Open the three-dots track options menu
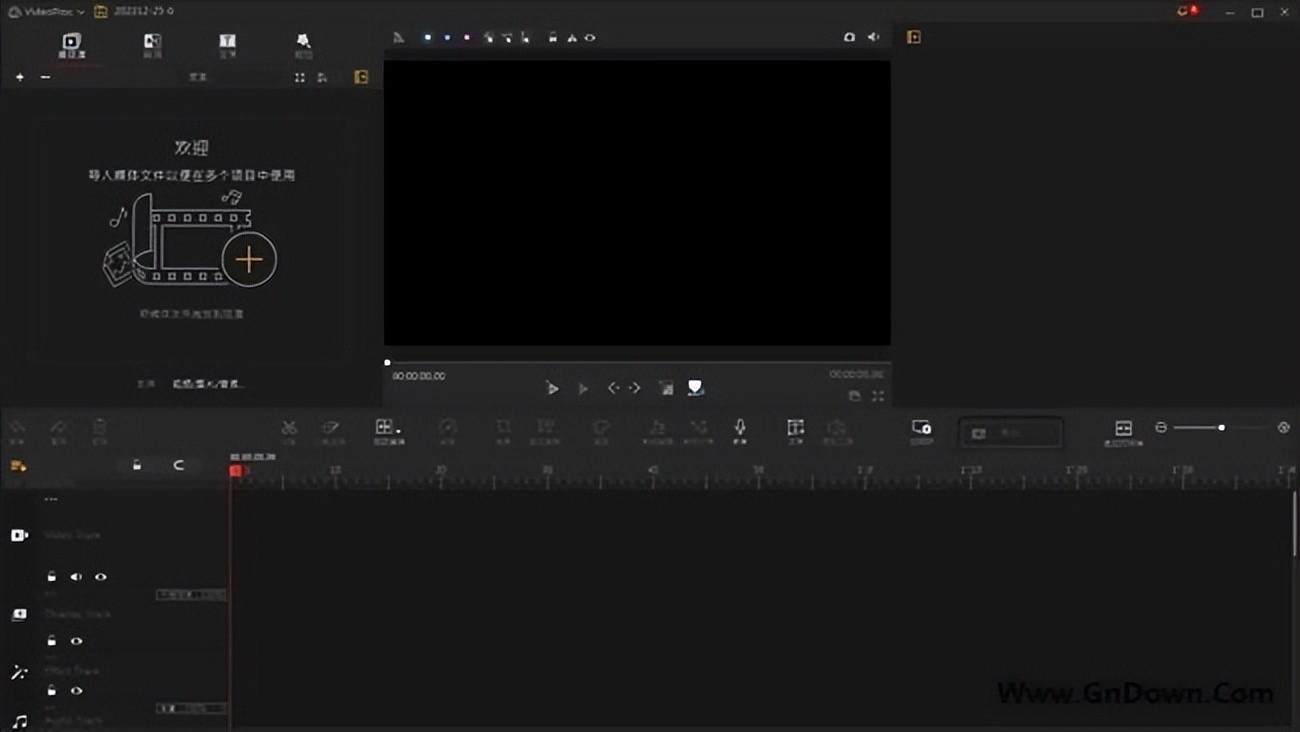The height and width of the screenshot is (732, 1300). [51, 499]
